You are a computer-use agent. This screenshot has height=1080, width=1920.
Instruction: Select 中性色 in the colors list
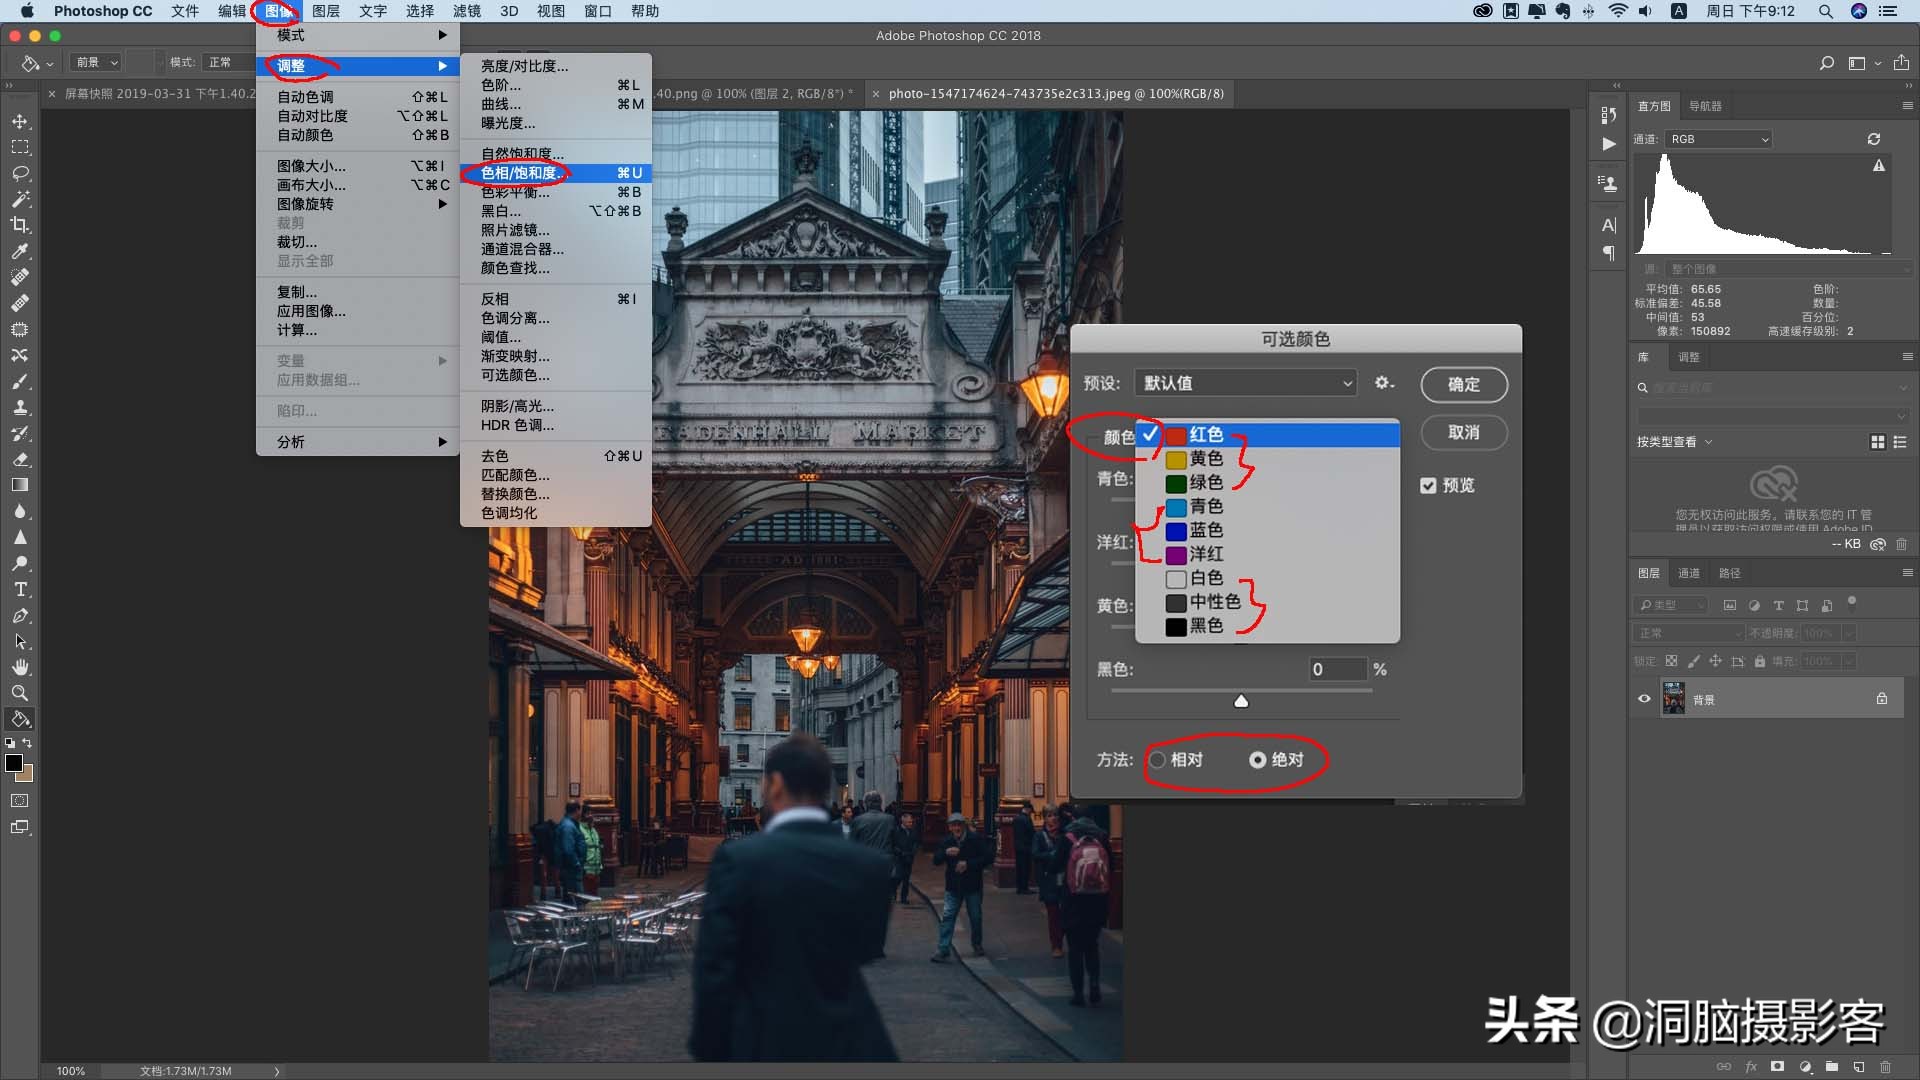(x=1268, y=602)
